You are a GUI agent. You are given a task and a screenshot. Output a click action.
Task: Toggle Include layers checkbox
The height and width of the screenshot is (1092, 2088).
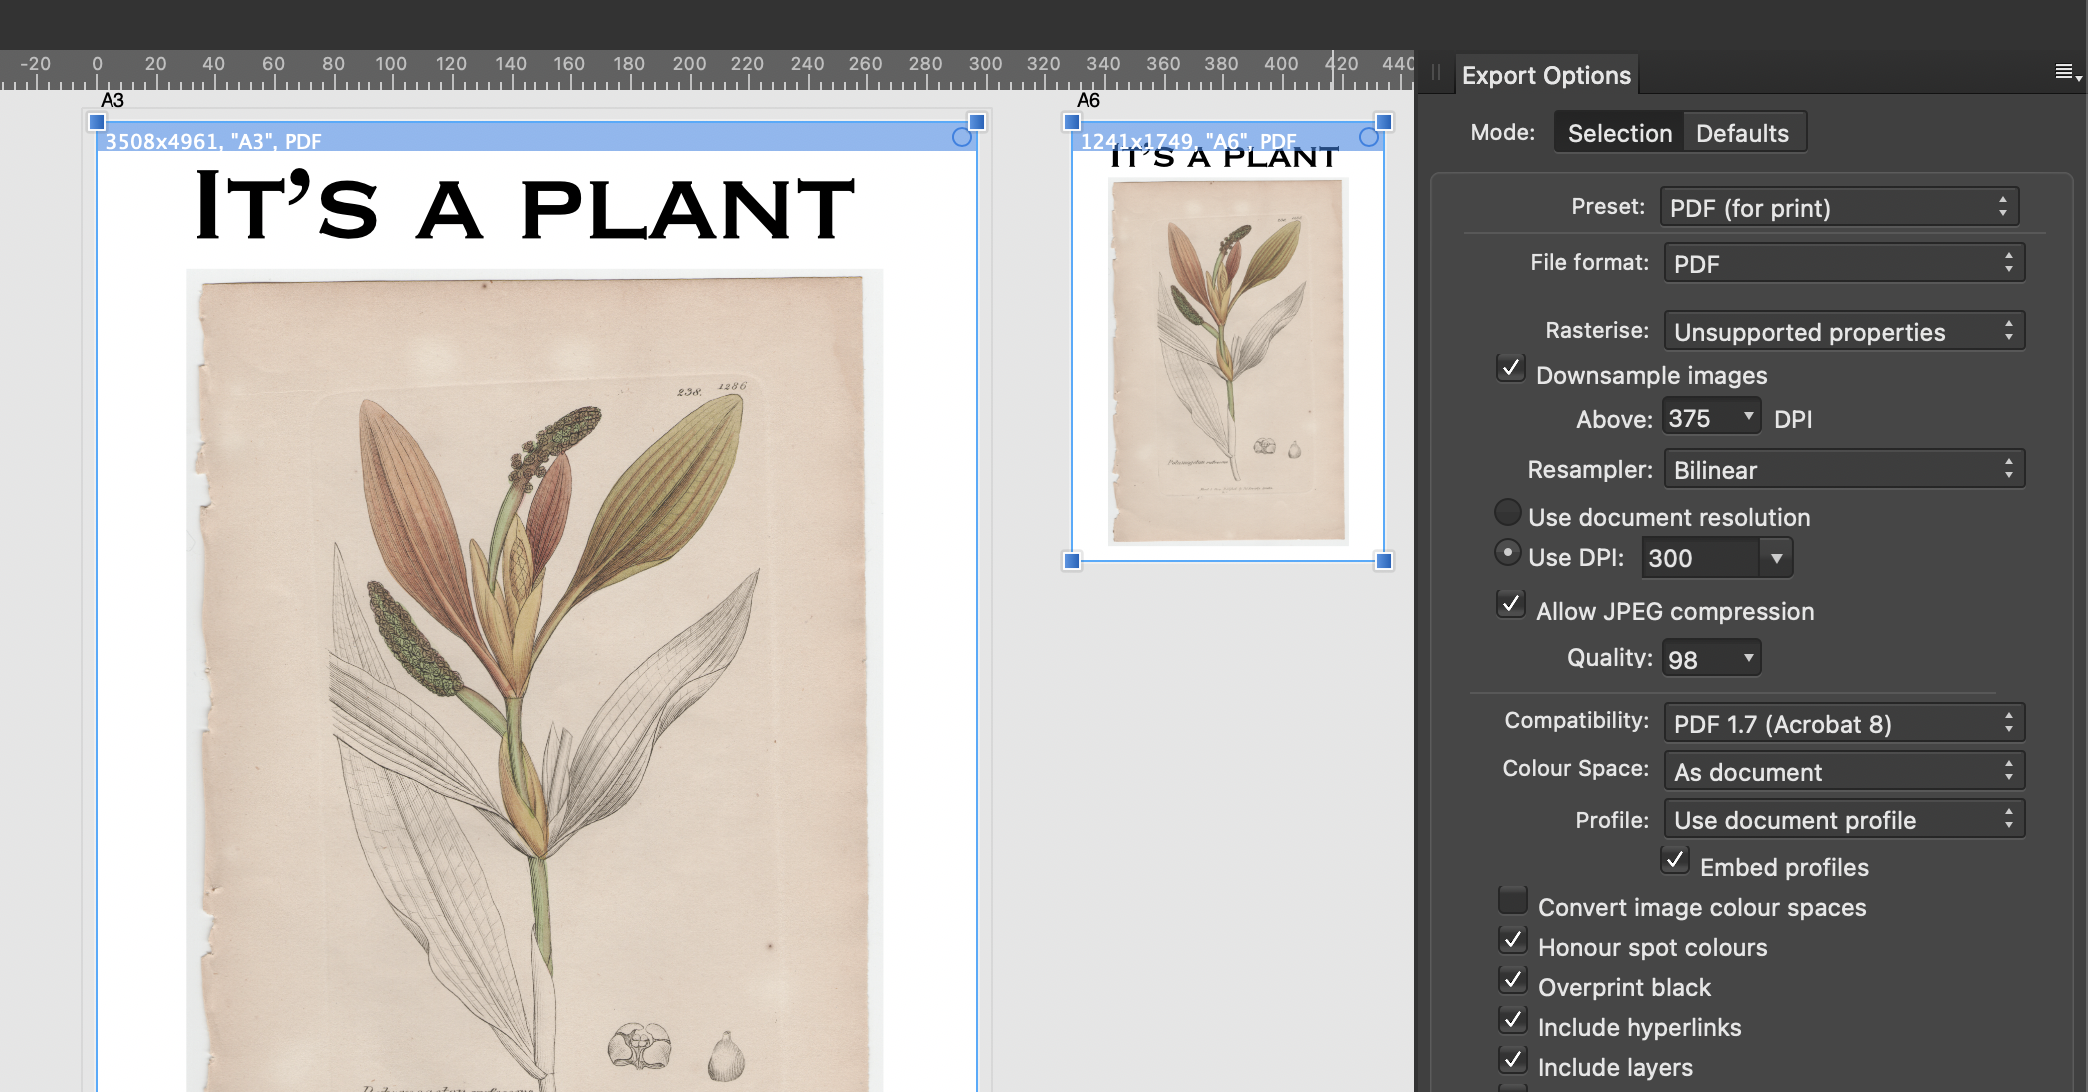[x=1513, y=1060]
